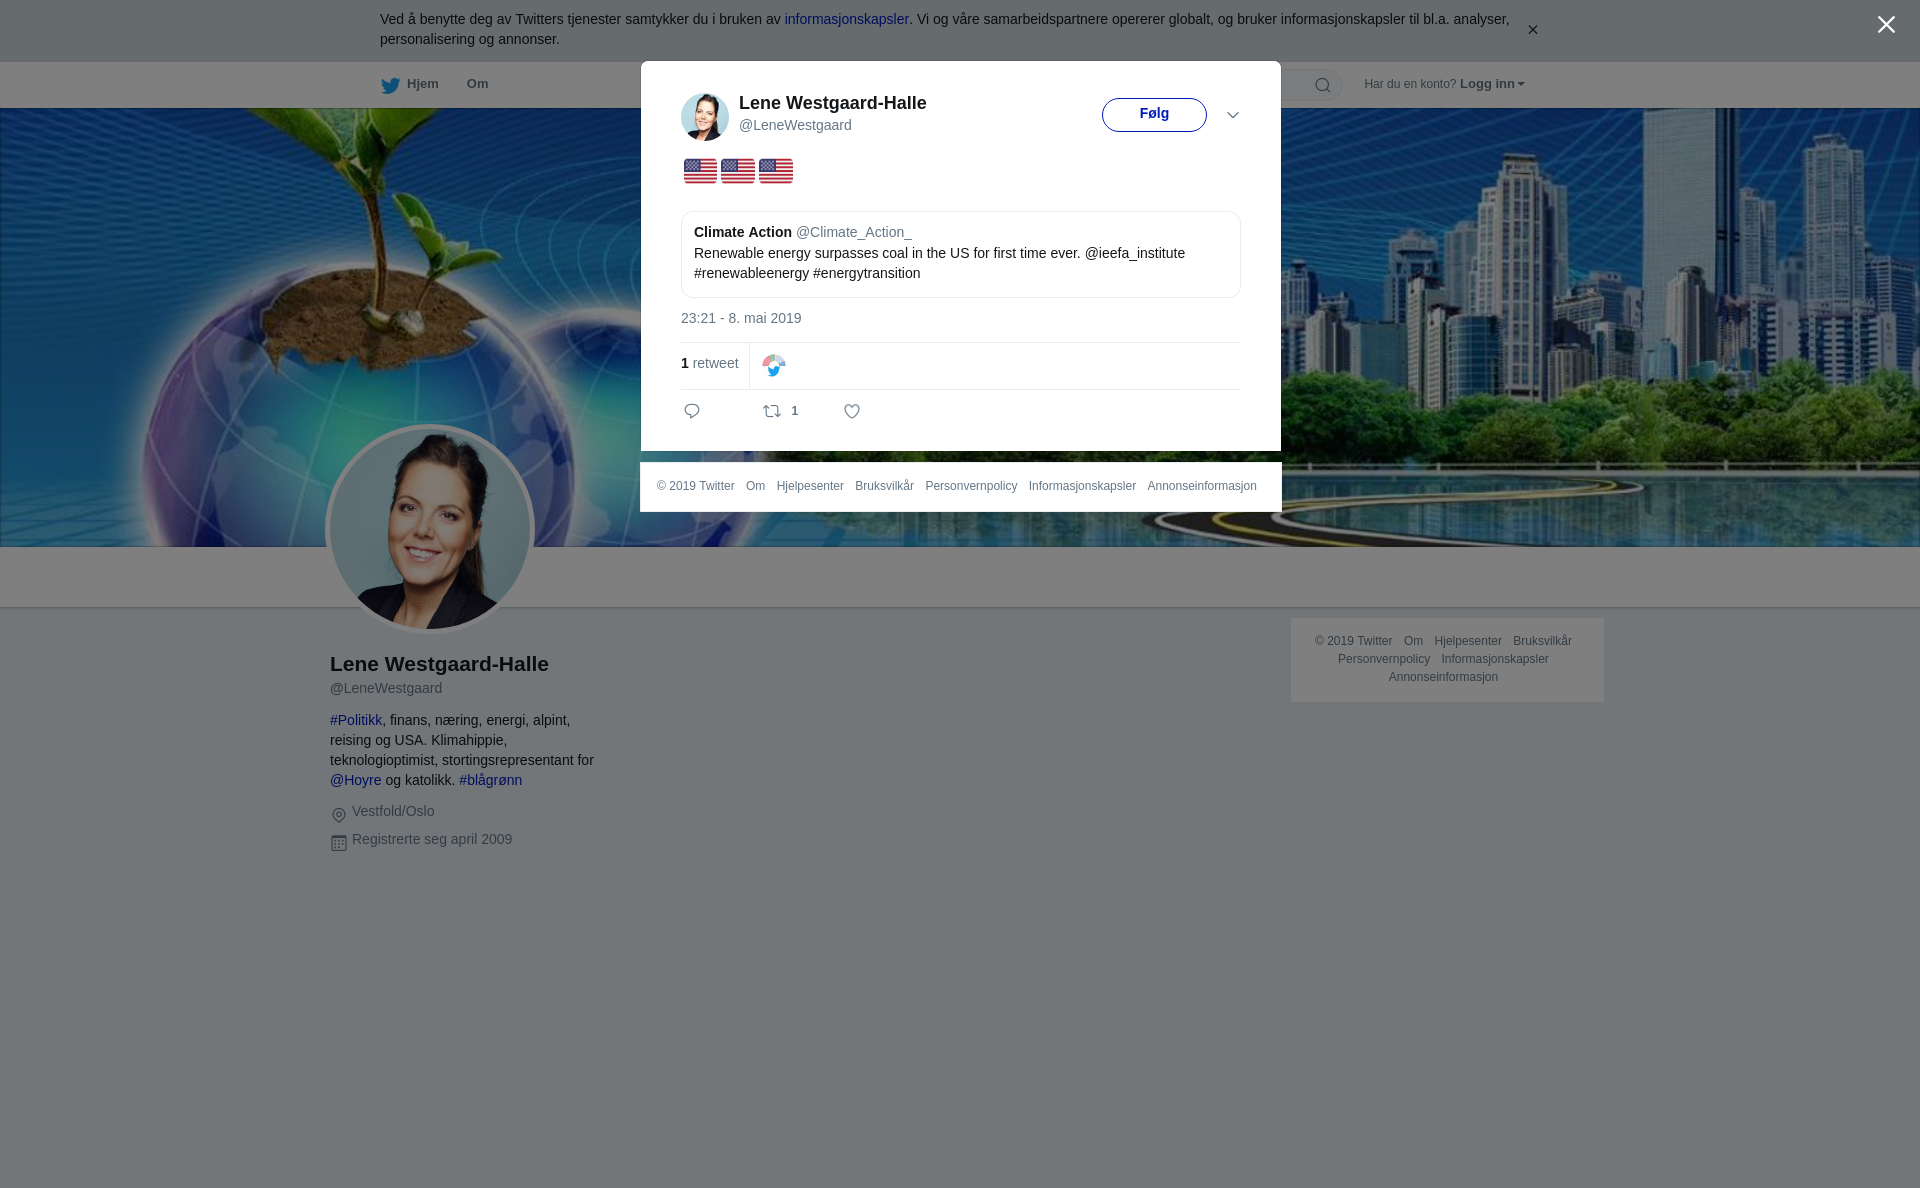Close the tweet overlay with the X
The image size is (1920, 1188).
1886,25
